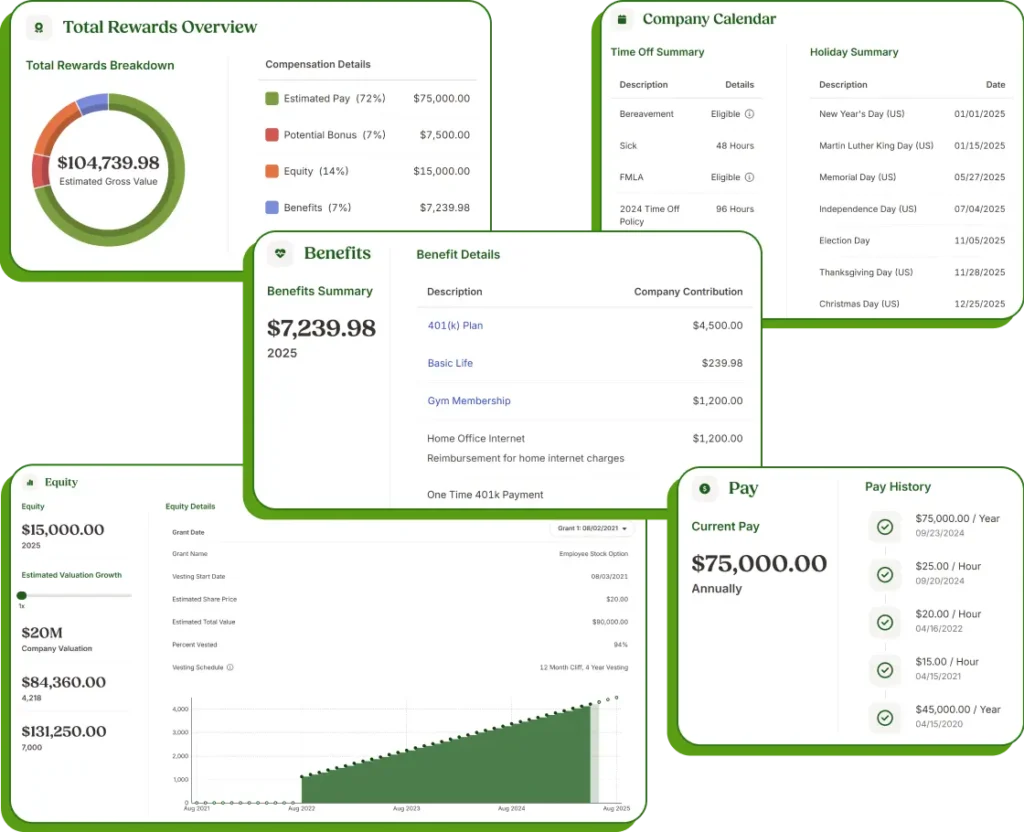Follow the Gym Membership link
This screenshot has height=832, width=1024.
[x=468, y=401]
